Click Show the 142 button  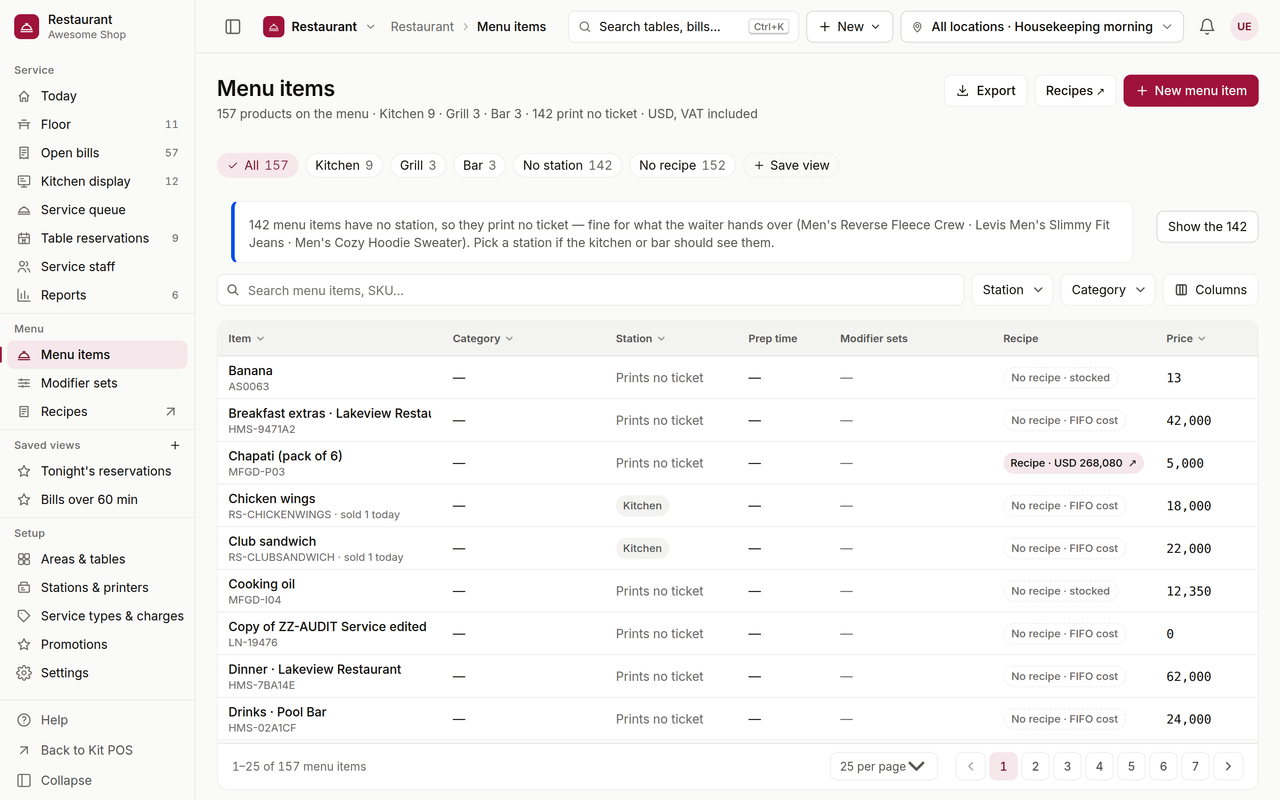[x=1207, y=227]
